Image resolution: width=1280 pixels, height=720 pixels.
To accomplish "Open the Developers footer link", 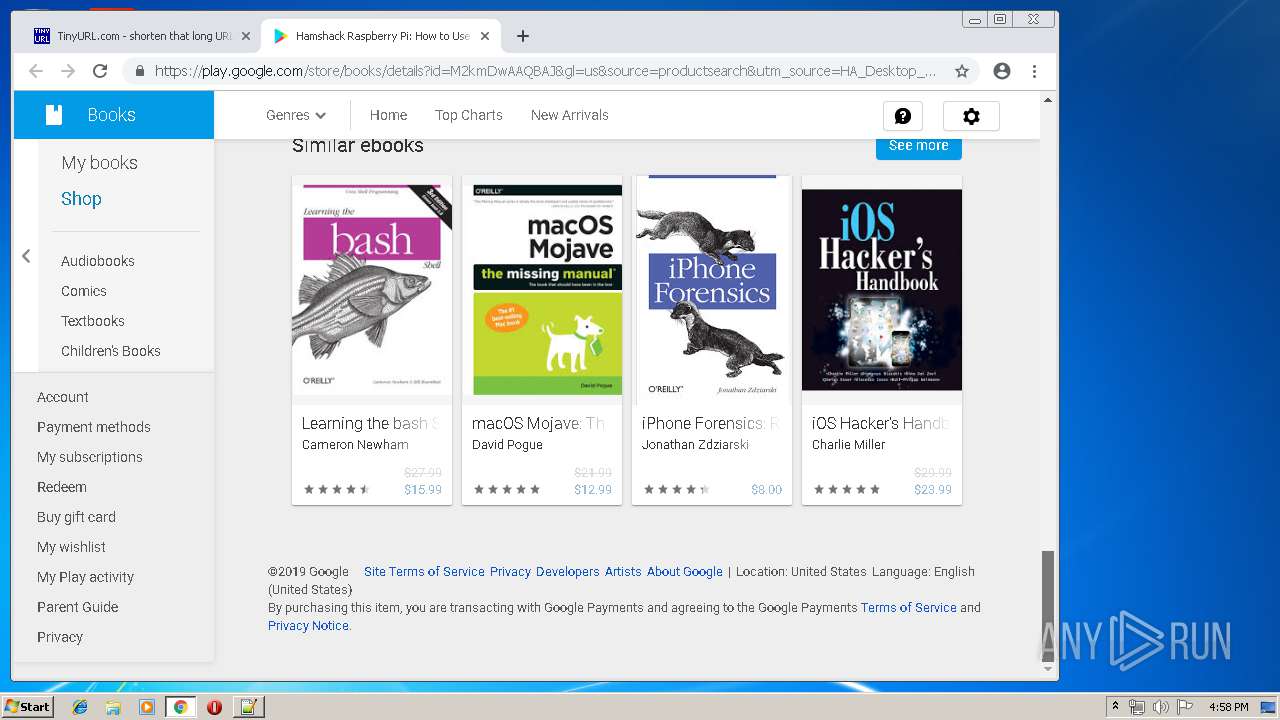I will 567,572.
